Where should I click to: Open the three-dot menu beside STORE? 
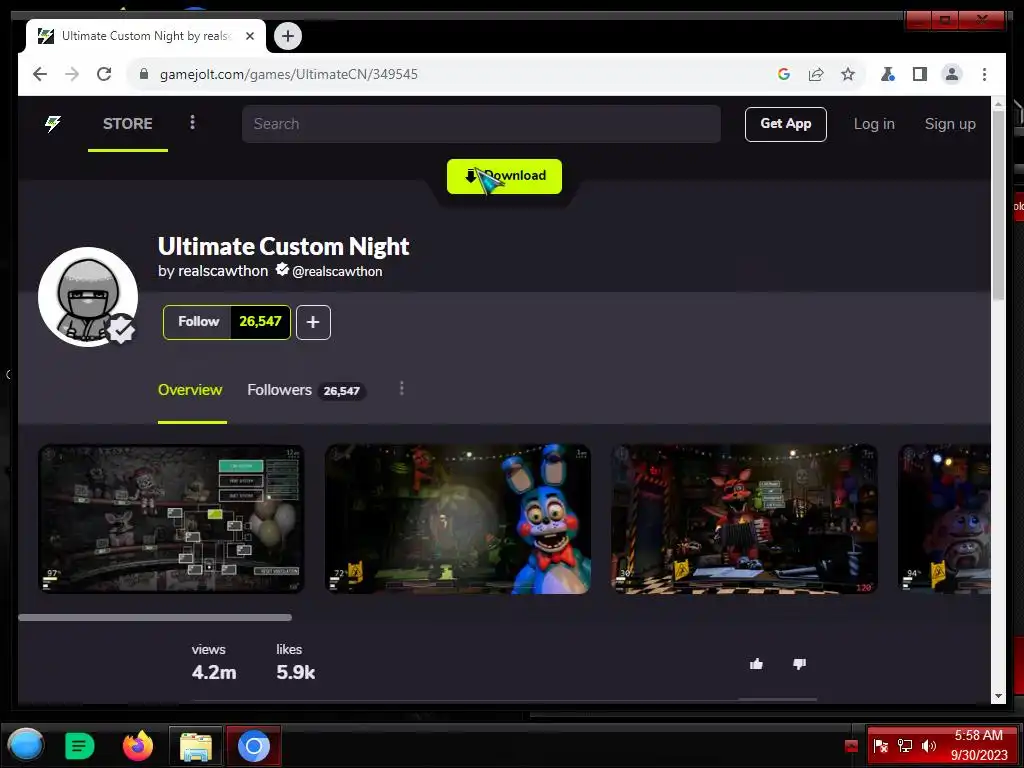(x=192, y=122)
